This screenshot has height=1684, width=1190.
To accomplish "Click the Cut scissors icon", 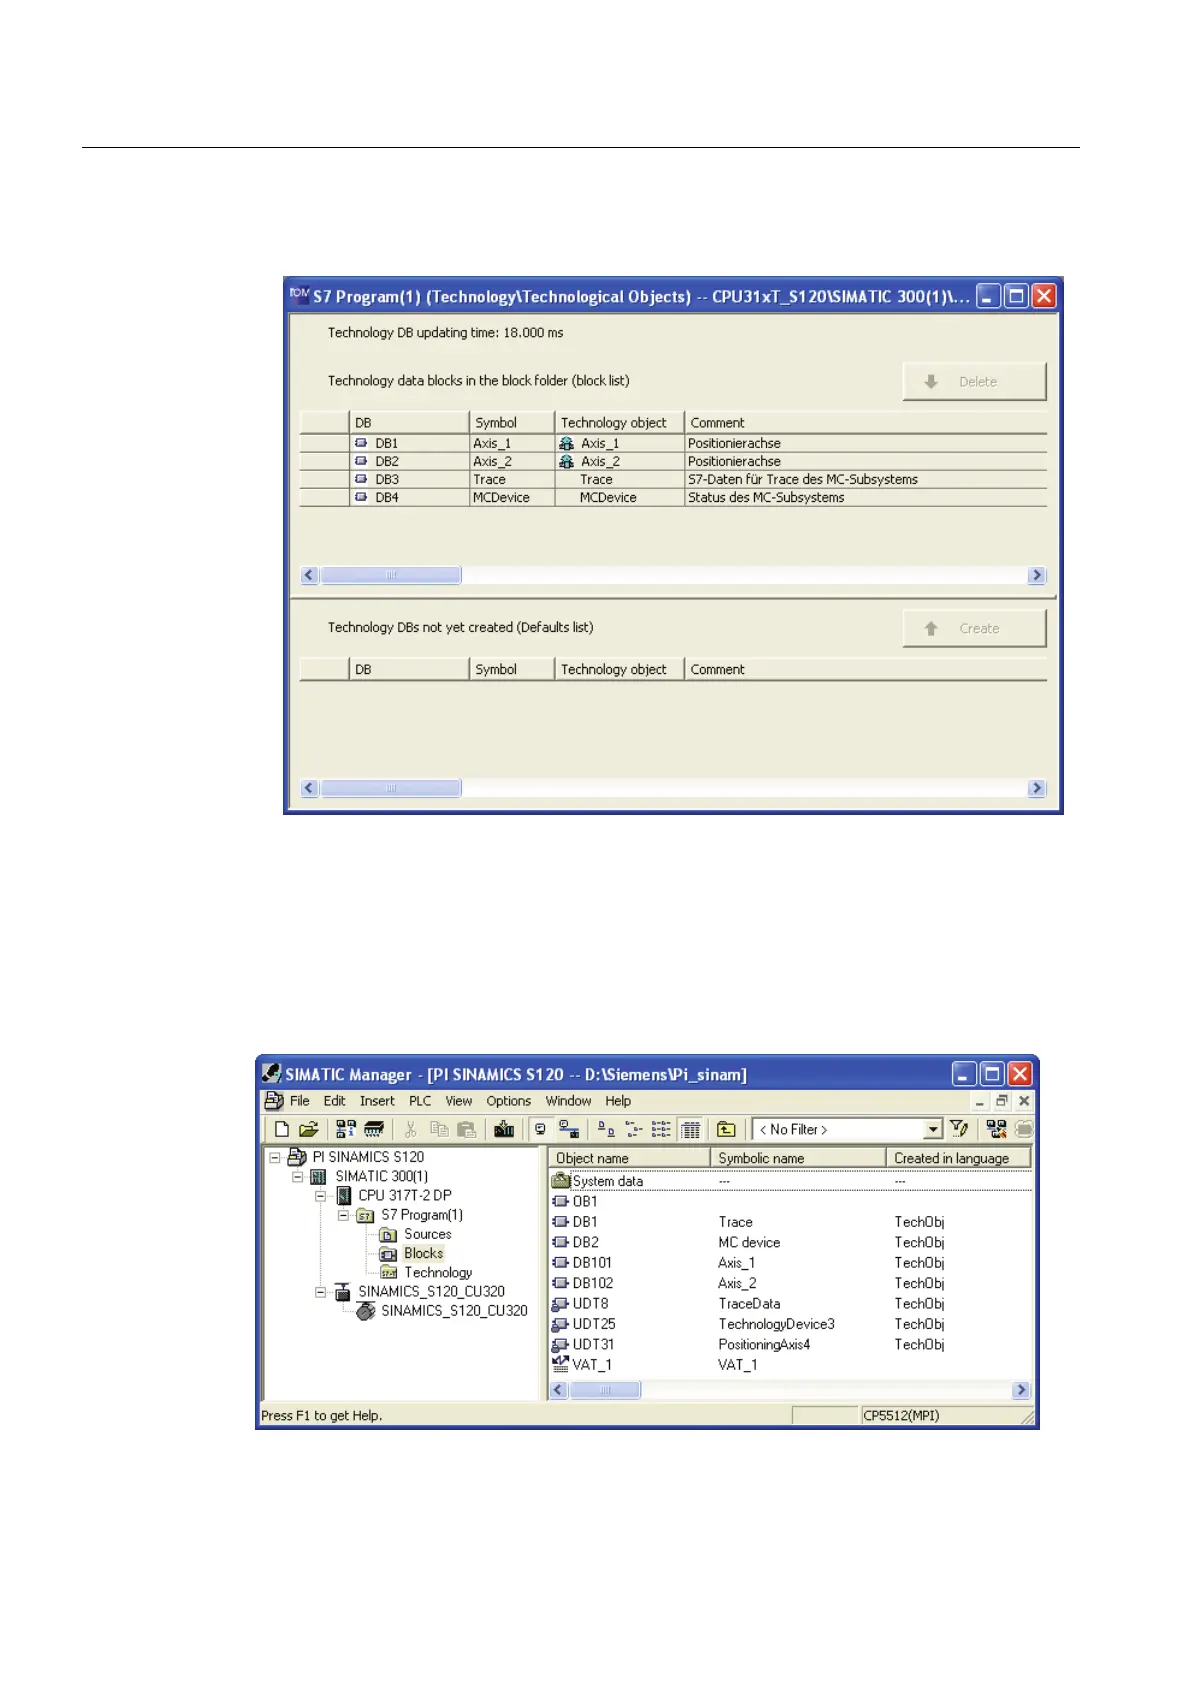I will (410, 1129).
